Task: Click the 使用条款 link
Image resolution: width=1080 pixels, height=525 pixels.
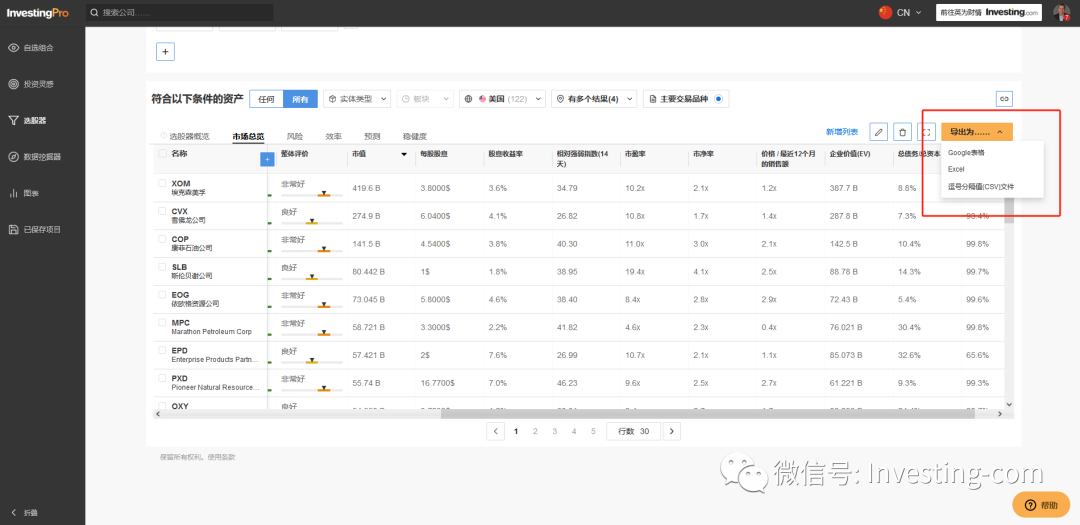Action: point(222,457)
